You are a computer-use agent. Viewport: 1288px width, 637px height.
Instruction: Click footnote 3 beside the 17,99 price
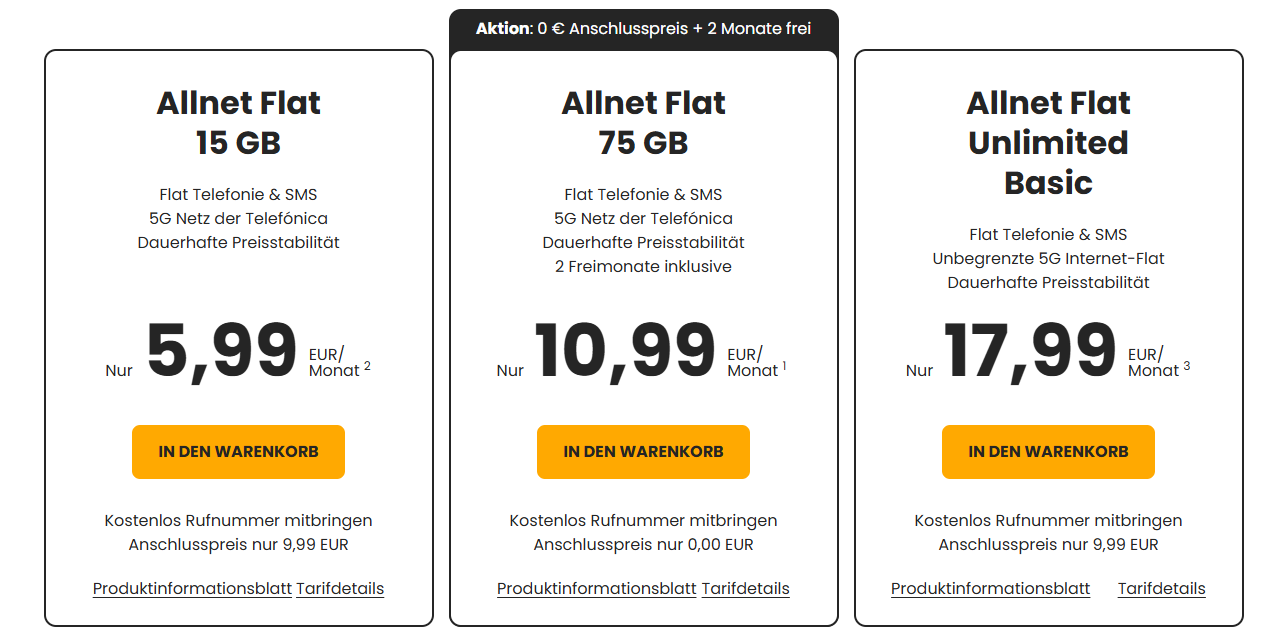(x=1186, y=366)
